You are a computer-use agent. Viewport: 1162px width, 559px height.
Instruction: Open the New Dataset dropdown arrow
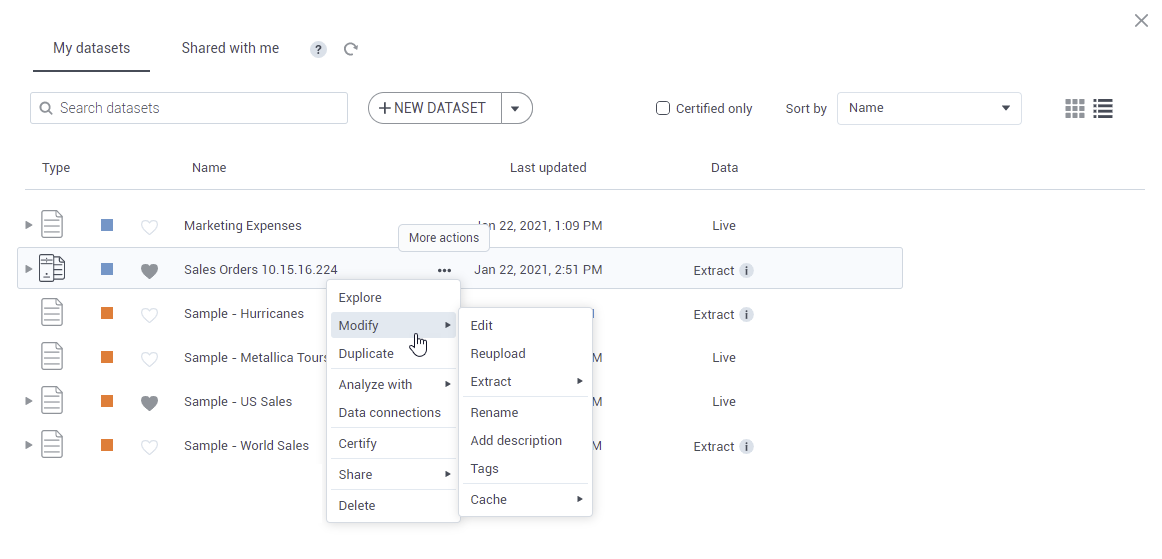pos(515,108)
